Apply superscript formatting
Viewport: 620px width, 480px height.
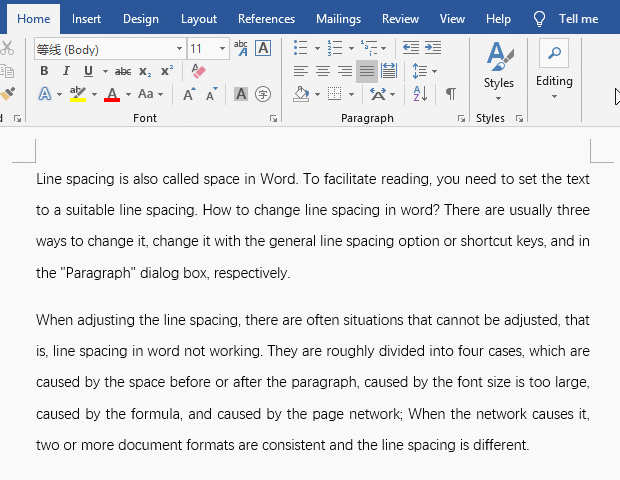pos(167,71)
